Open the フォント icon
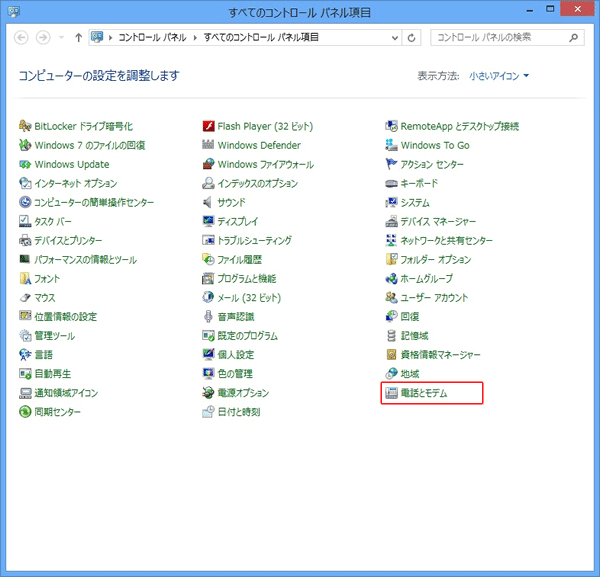The width and height of the screenshot is (600, 577). (x=25, y=278)
